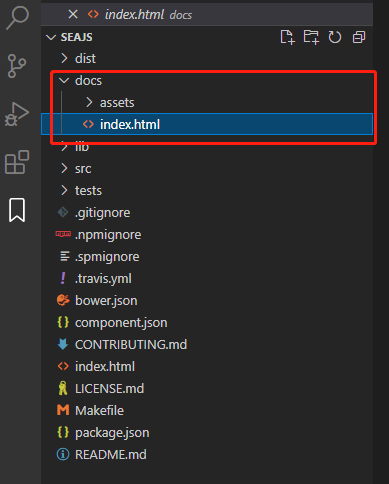Click the New File icon
The height and width of the screenshot is (484, 389).
pos(287,37)
